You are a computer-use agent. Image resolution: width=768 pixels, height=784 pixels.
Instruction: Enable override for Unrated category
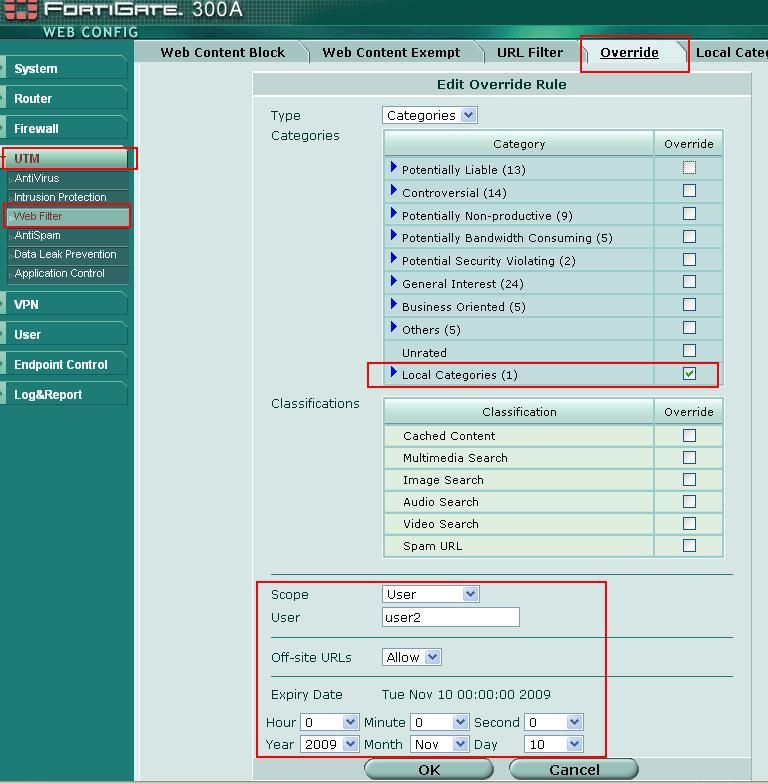click(689, 351)
